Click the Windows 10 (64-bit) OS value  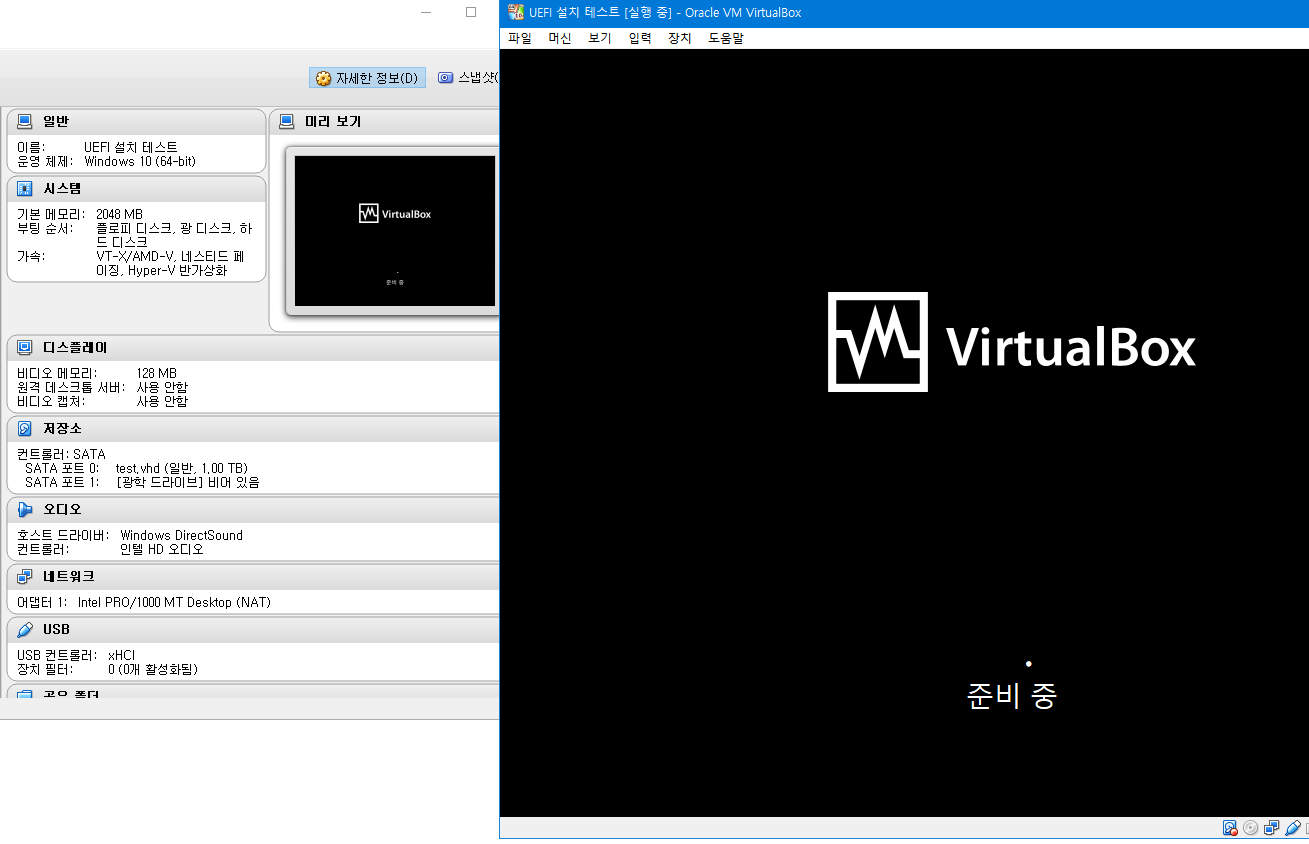[140, 161]
